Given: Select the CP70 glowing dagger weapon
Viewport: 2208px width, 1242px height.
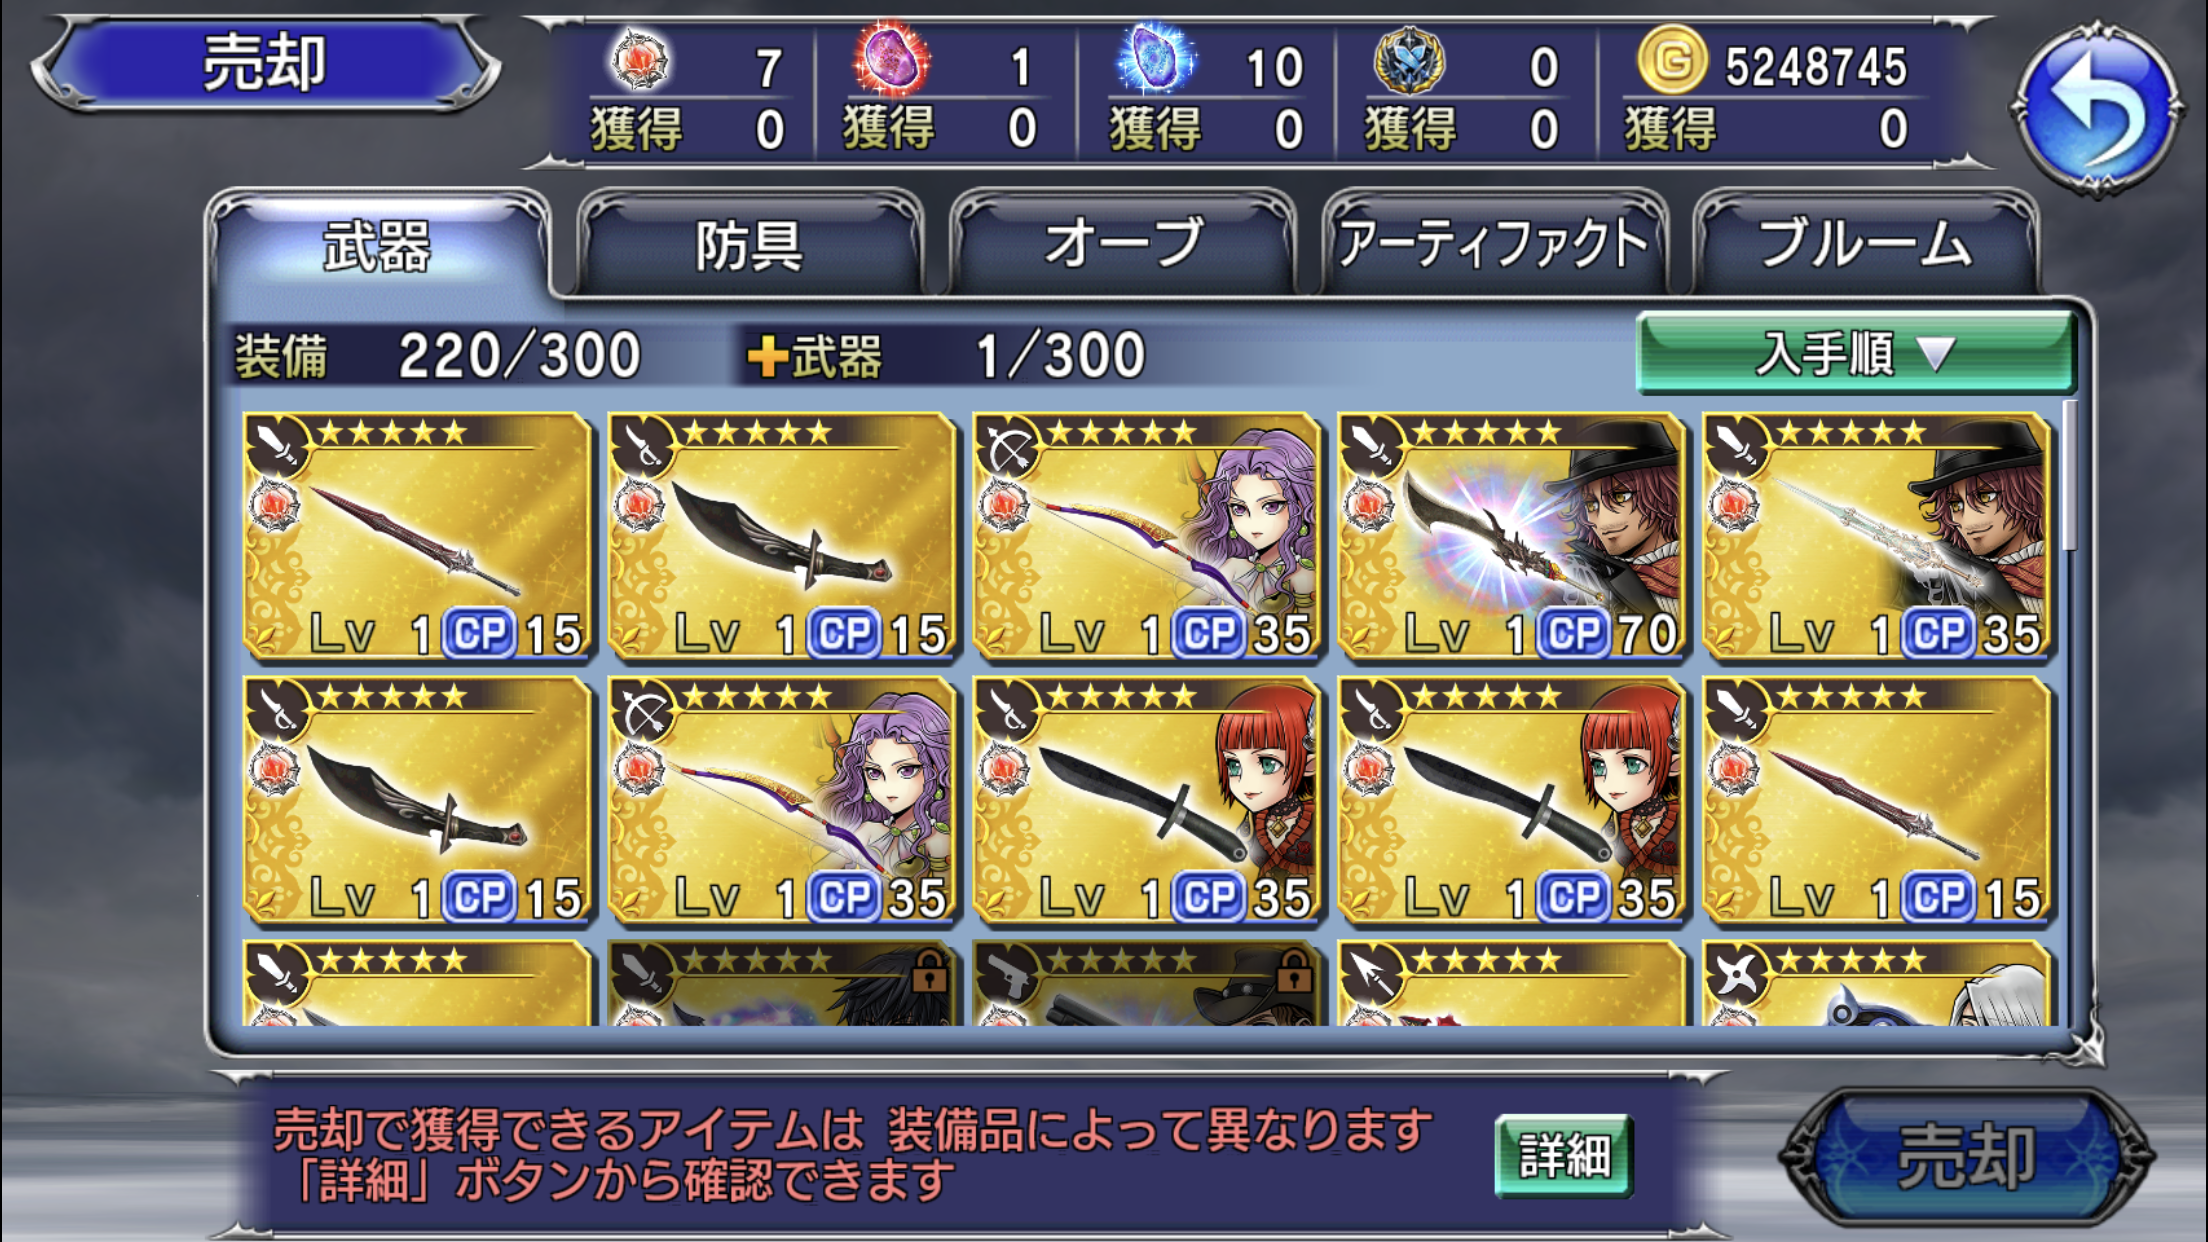Looking at the screenshot, I should point(1512,537).
